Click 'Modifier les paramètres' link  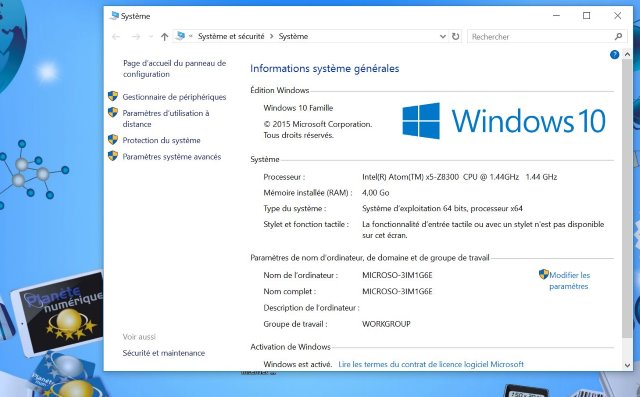pyautogui.click(x=569, y=281)
